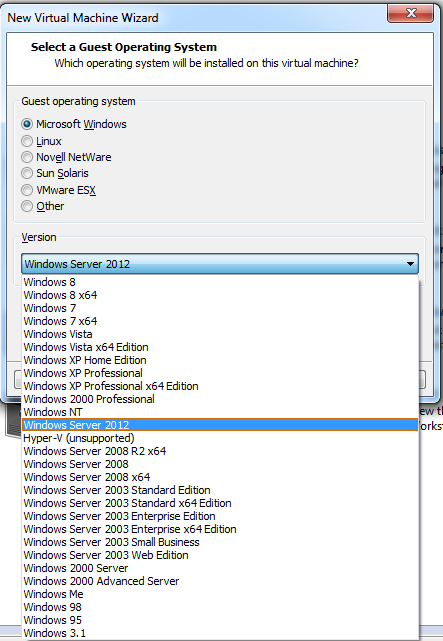
Task: Pick Windows 8 x64 in the list
Action: click(x=220, y=295)
